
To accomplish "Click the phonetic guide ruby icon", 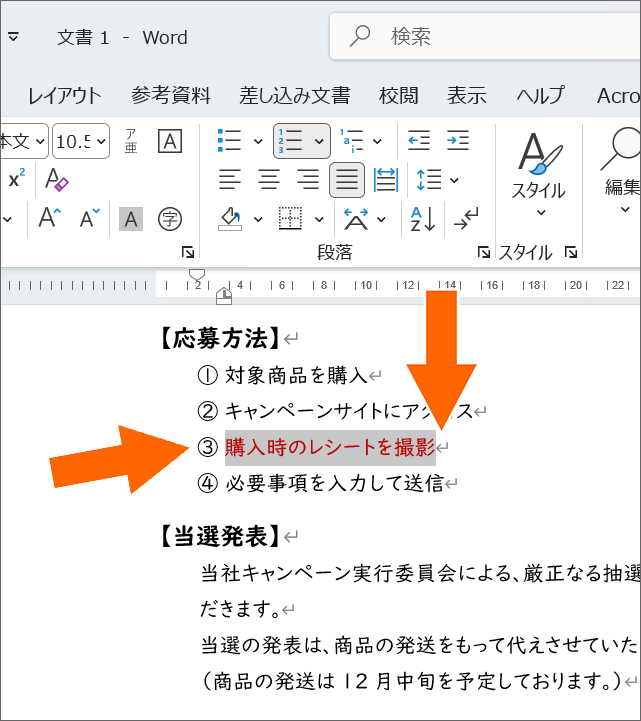I will pos(131,141).
